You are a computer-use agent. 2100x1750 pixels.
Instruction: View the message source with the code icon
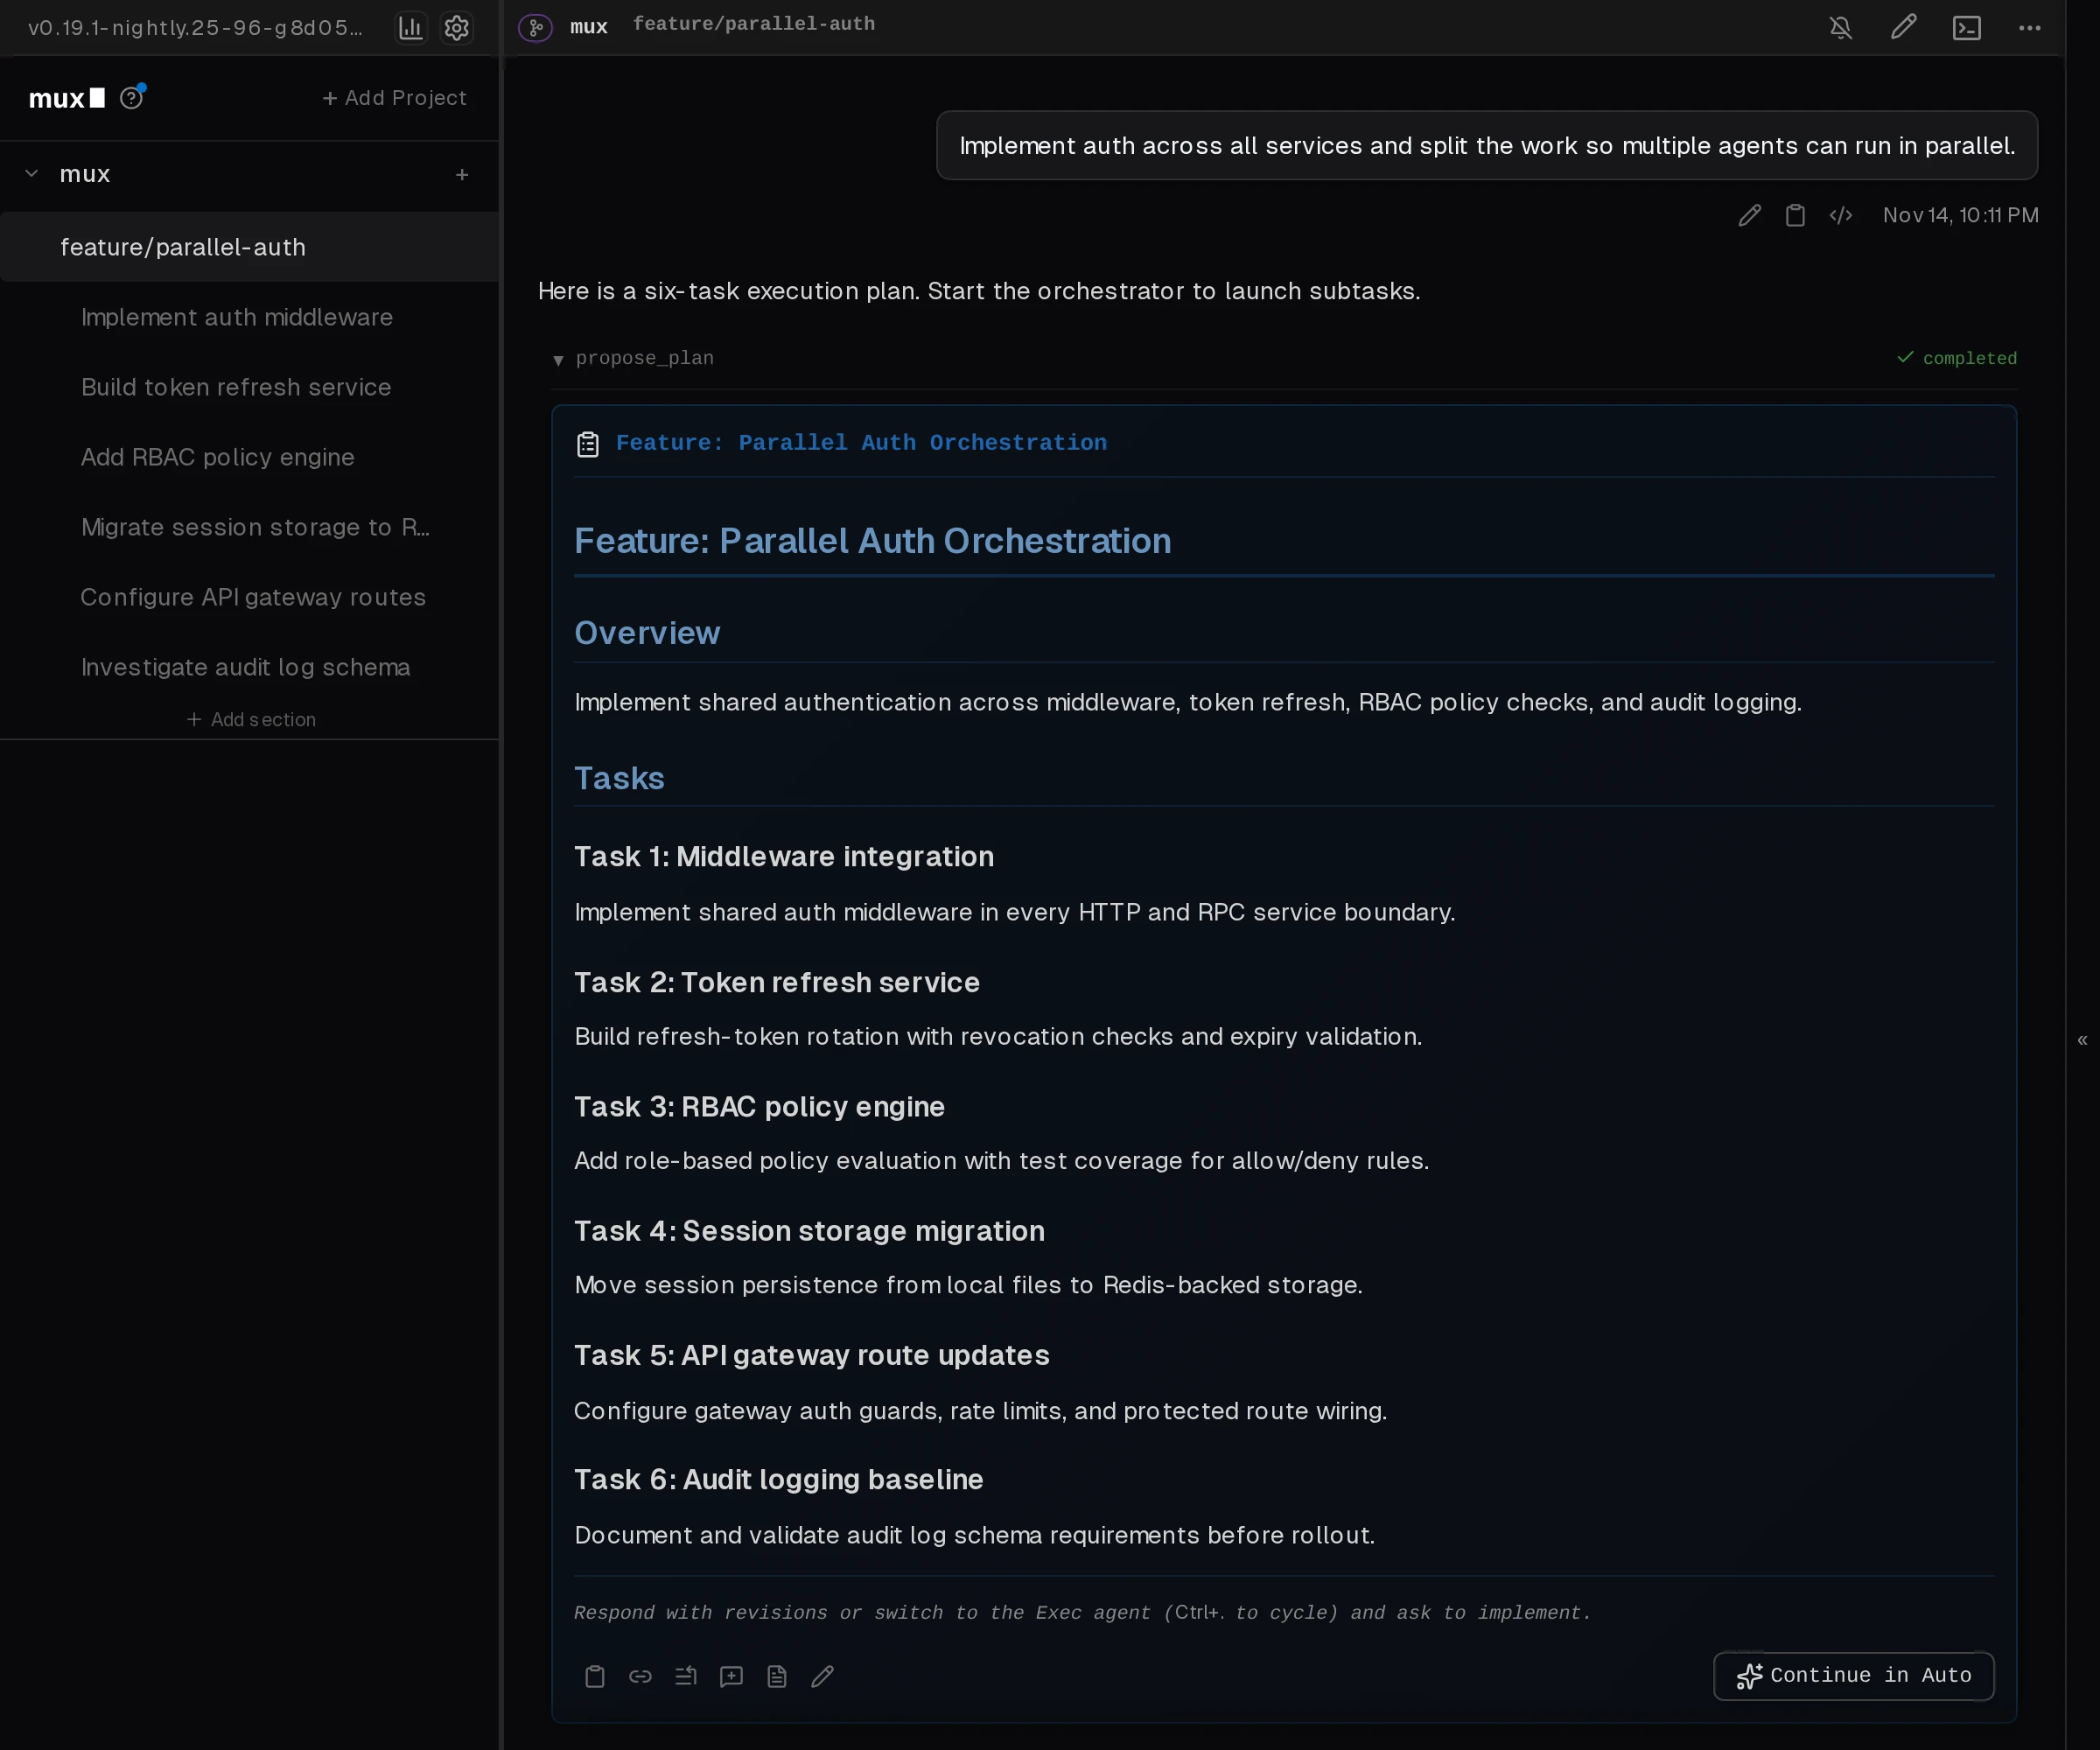point(1841,215)
